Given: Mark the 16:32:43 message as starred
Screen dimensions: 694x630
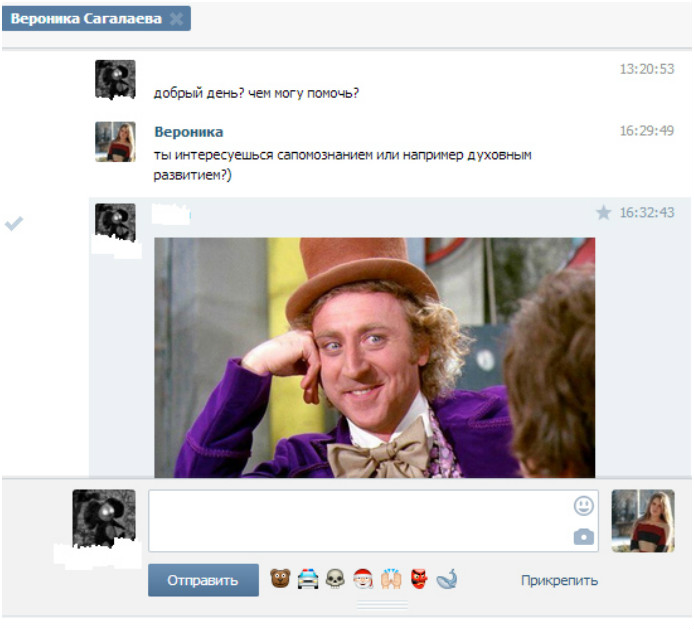Looking at the screenshot, I should (603, 212).
